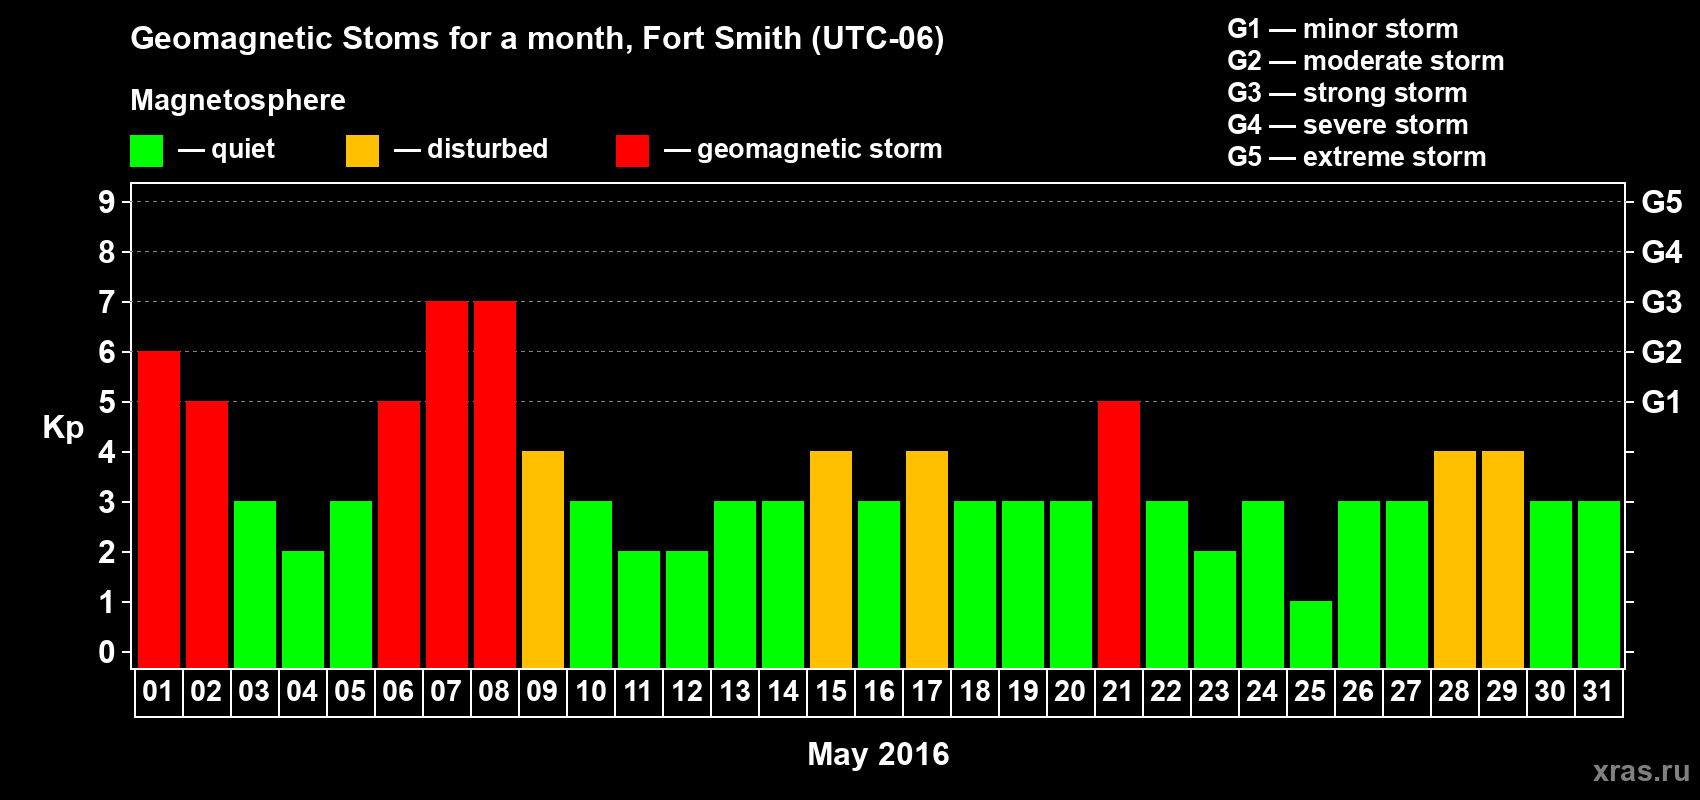Click the green quiet legend swatch
This screenshot has width=1700, height=800.
coord(146,151)
